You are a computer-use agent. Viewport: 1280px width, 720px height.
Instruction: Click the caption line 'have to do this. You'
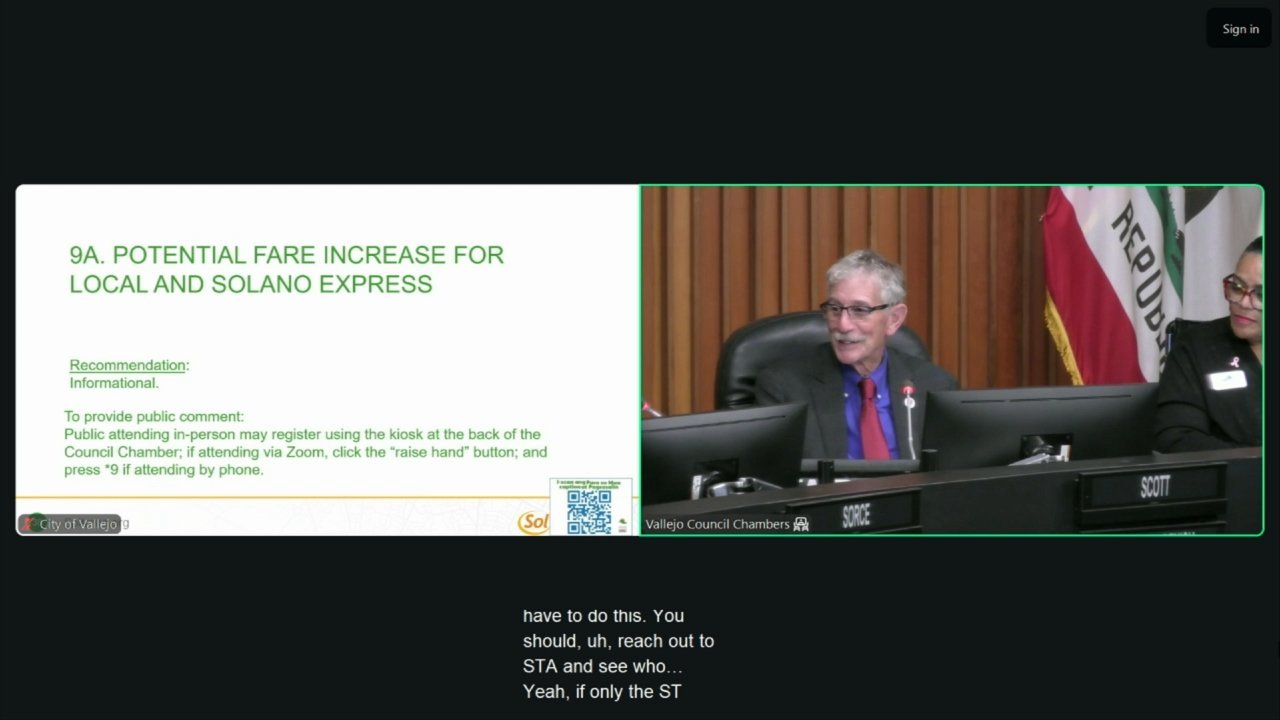[603, 615]
